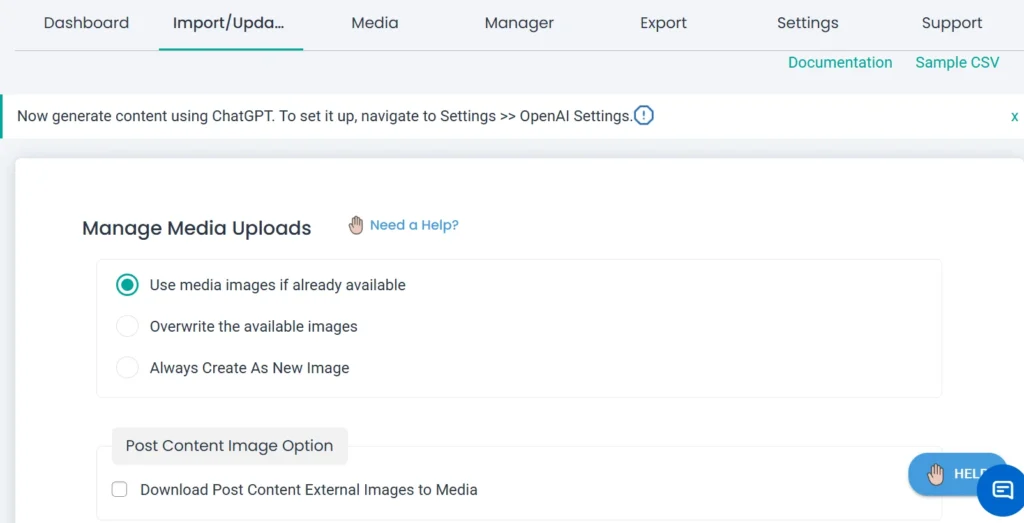Screen dimensions: 1024x523
Task: Go to the Support tab
Action: coord(951,23)
